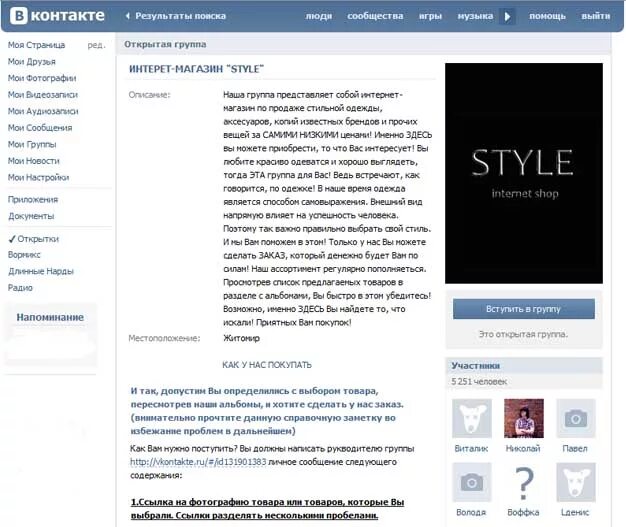
Task: Click the underlined 1.Ссылка на фотографию товара text
Action: tap(267, 509)
